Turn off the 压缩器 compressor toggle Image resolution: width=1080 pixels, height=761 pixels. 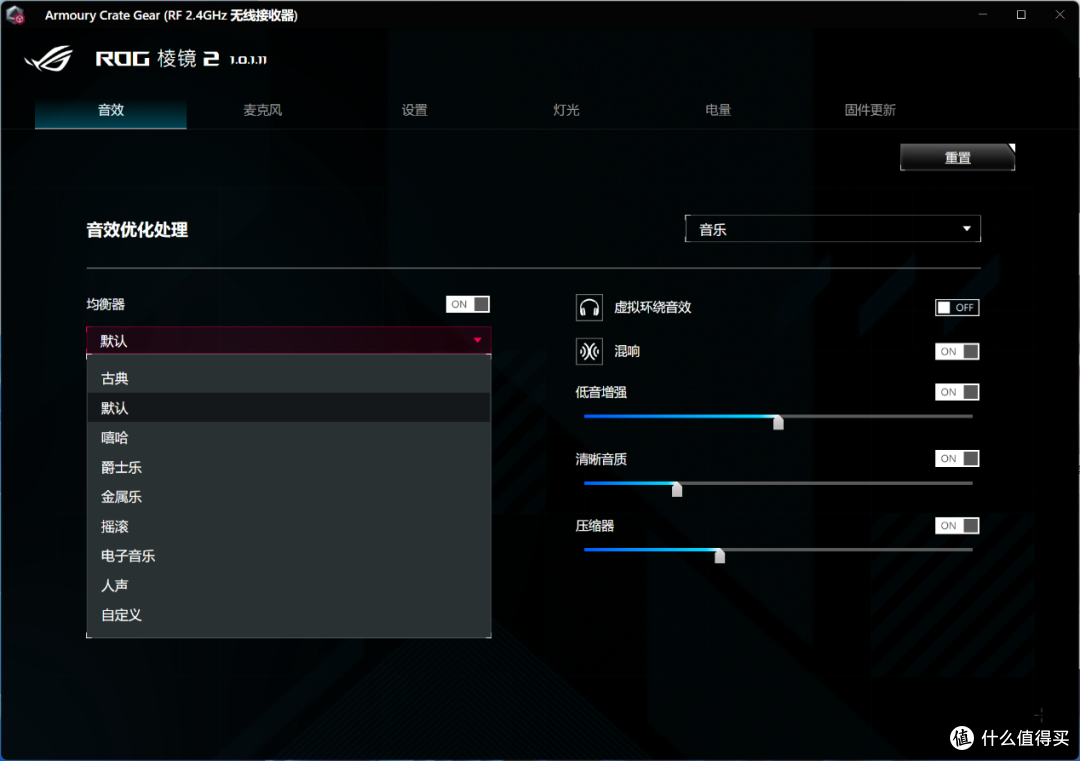click(x=957, y=525)
